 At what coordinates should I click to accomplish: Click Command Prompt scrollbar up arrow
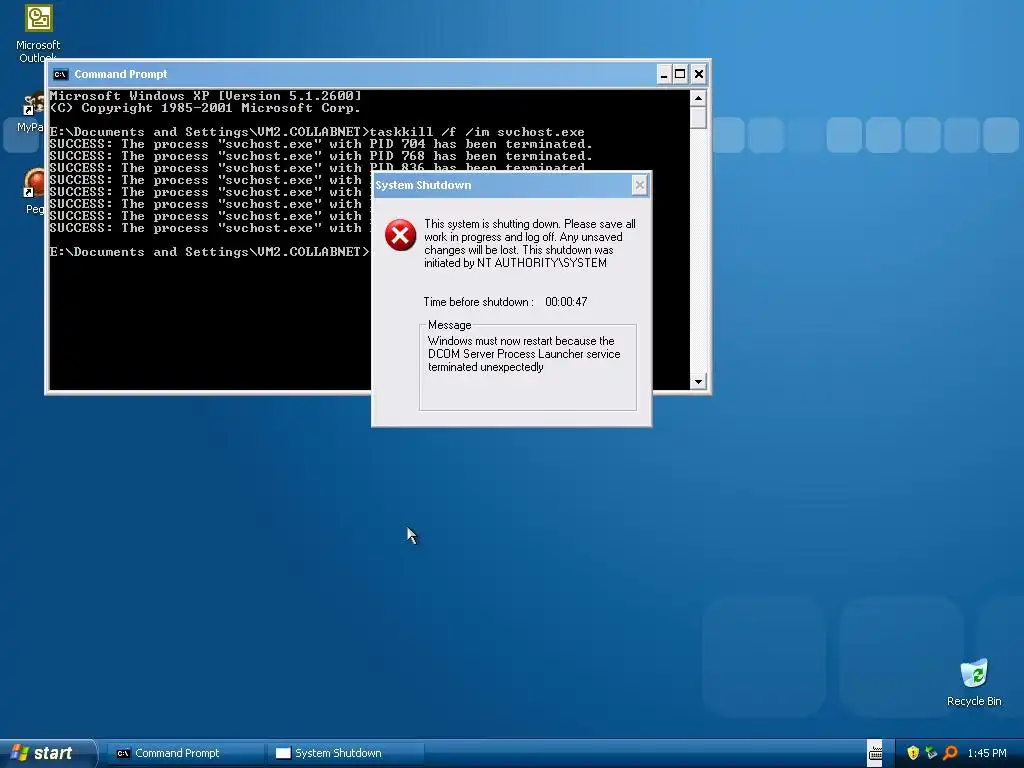[x=698, y=99]
